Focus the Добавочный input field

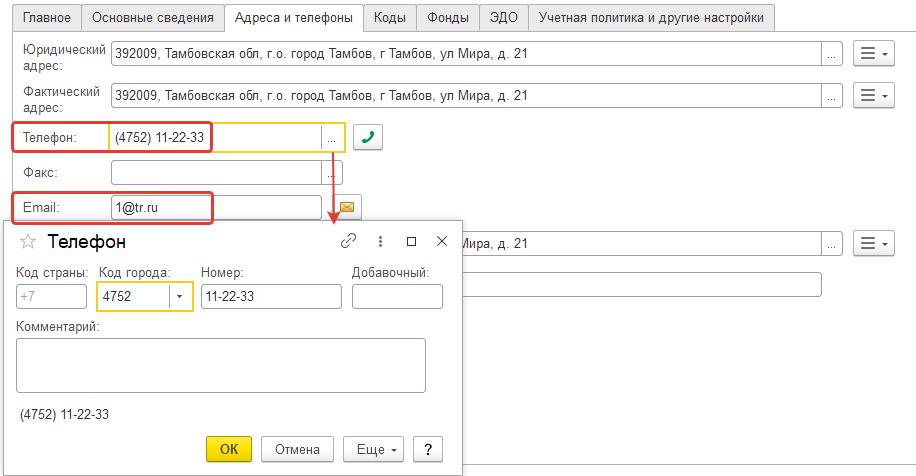tap(397, 297)
